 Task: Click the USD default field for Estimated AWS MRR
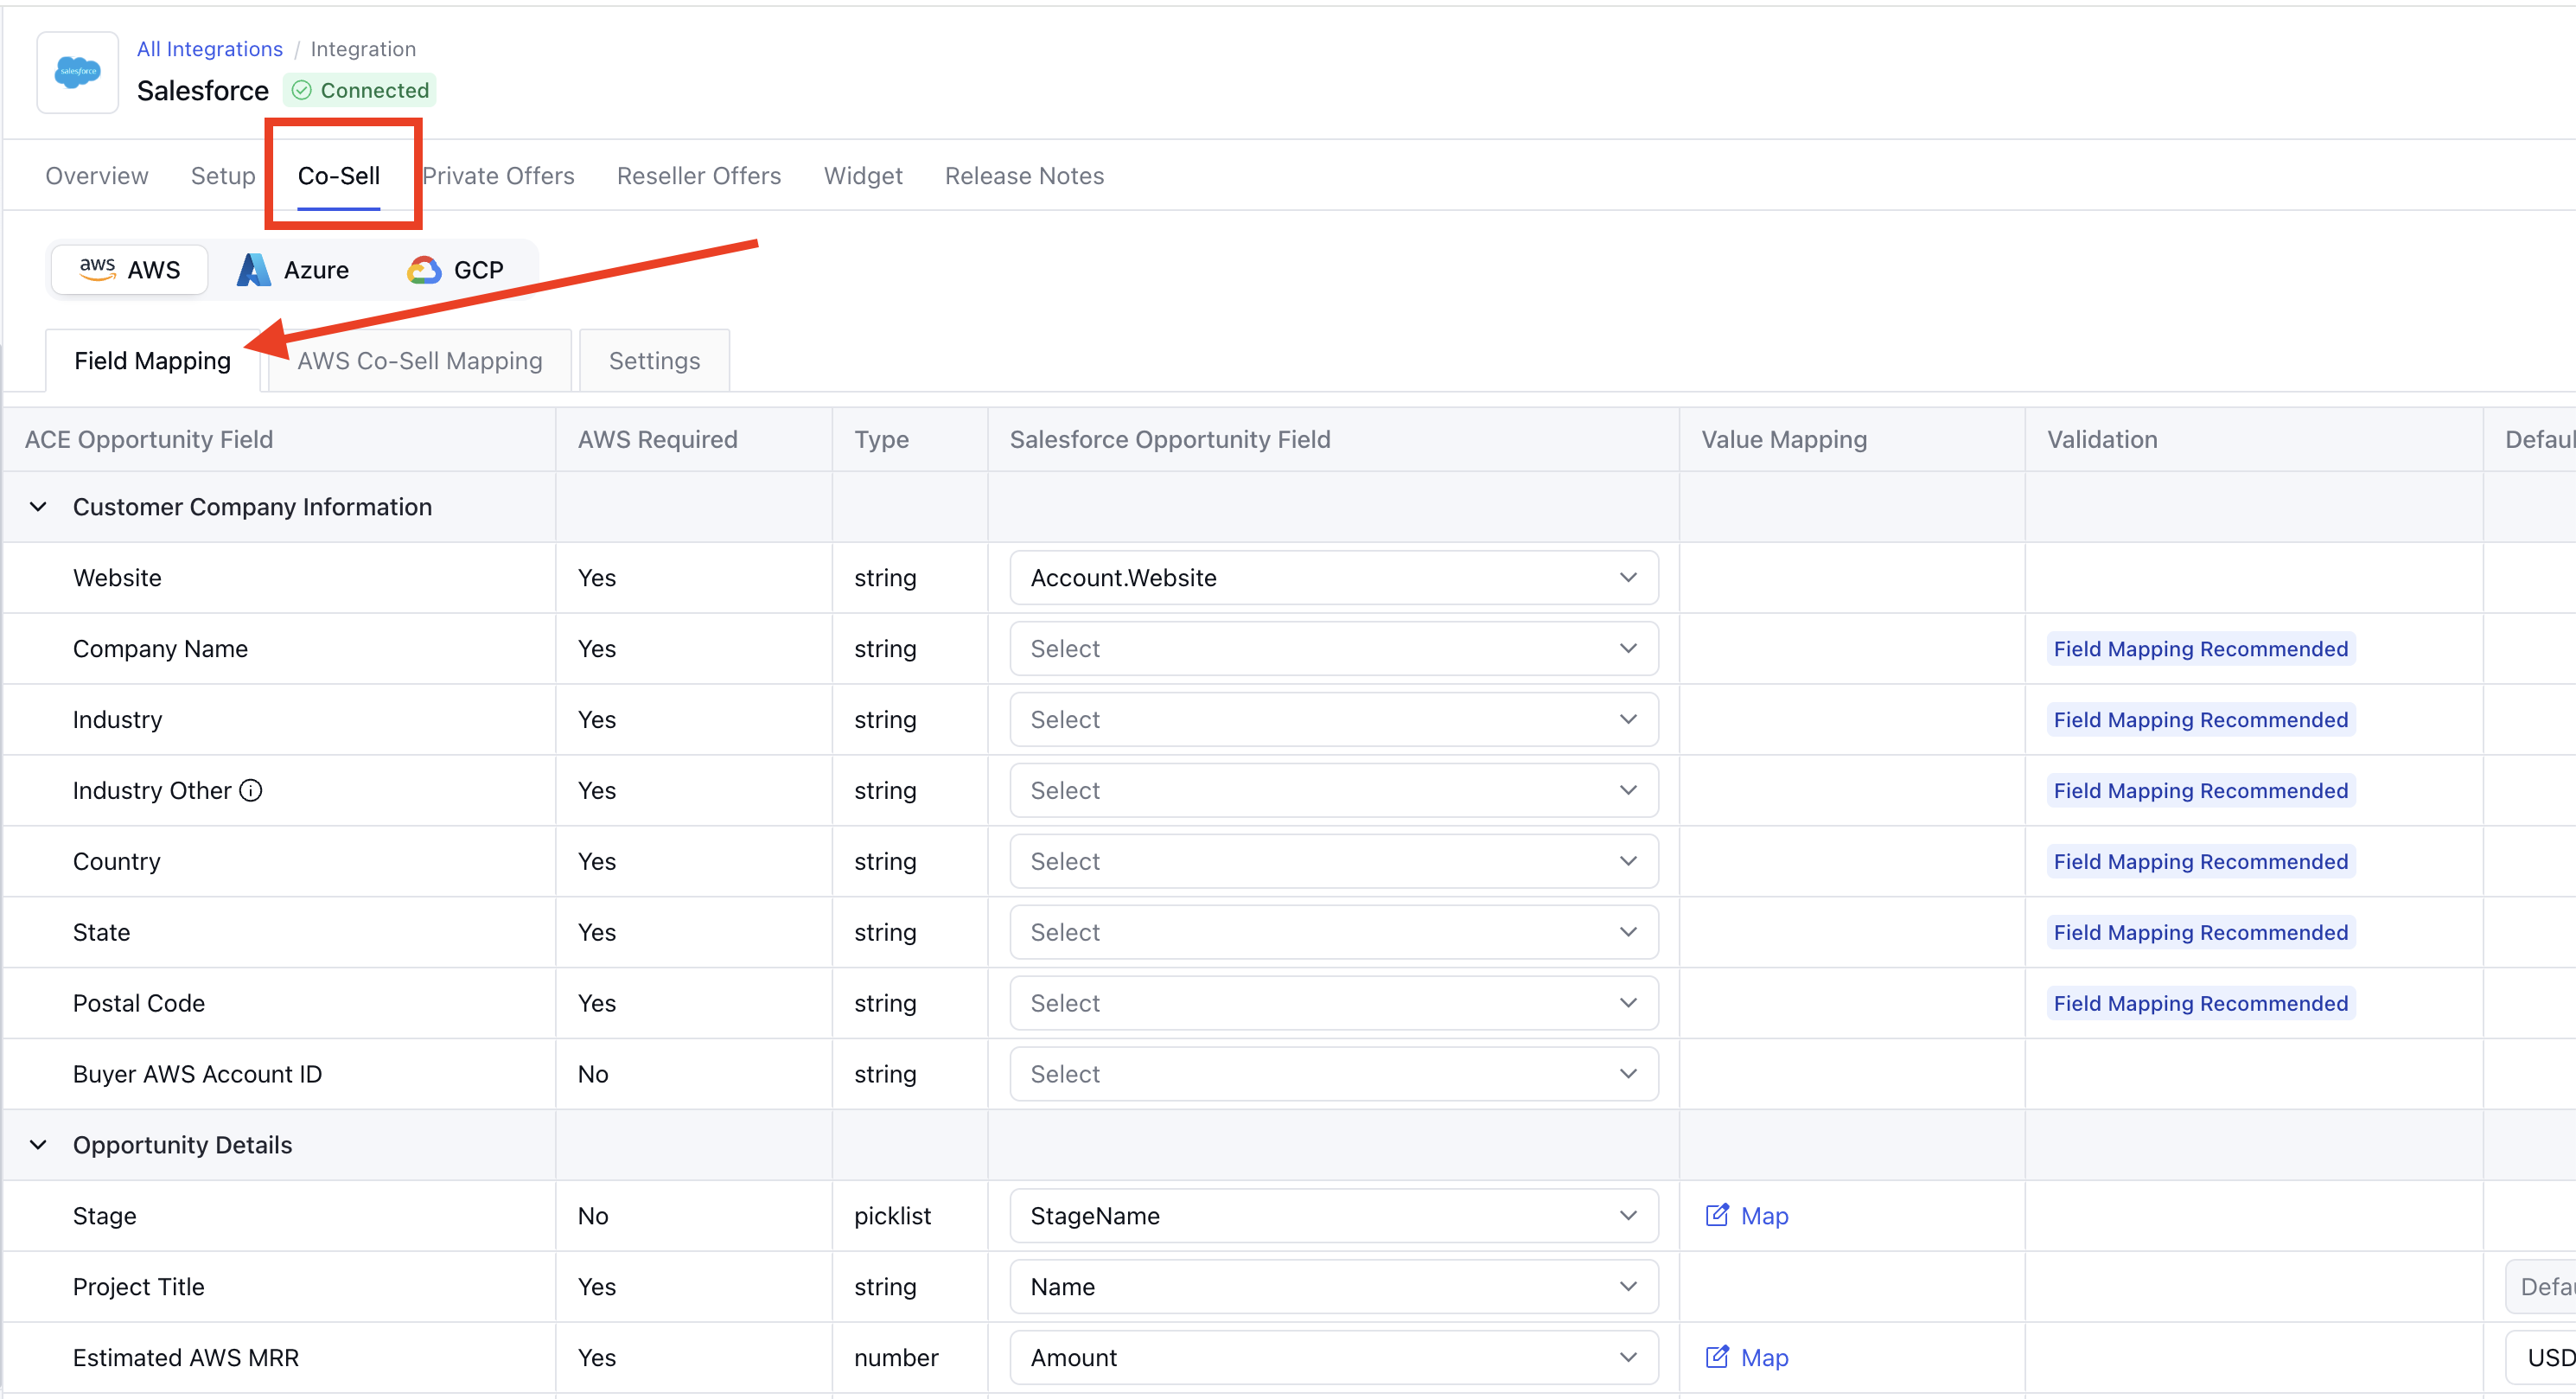(2540, 1358)
